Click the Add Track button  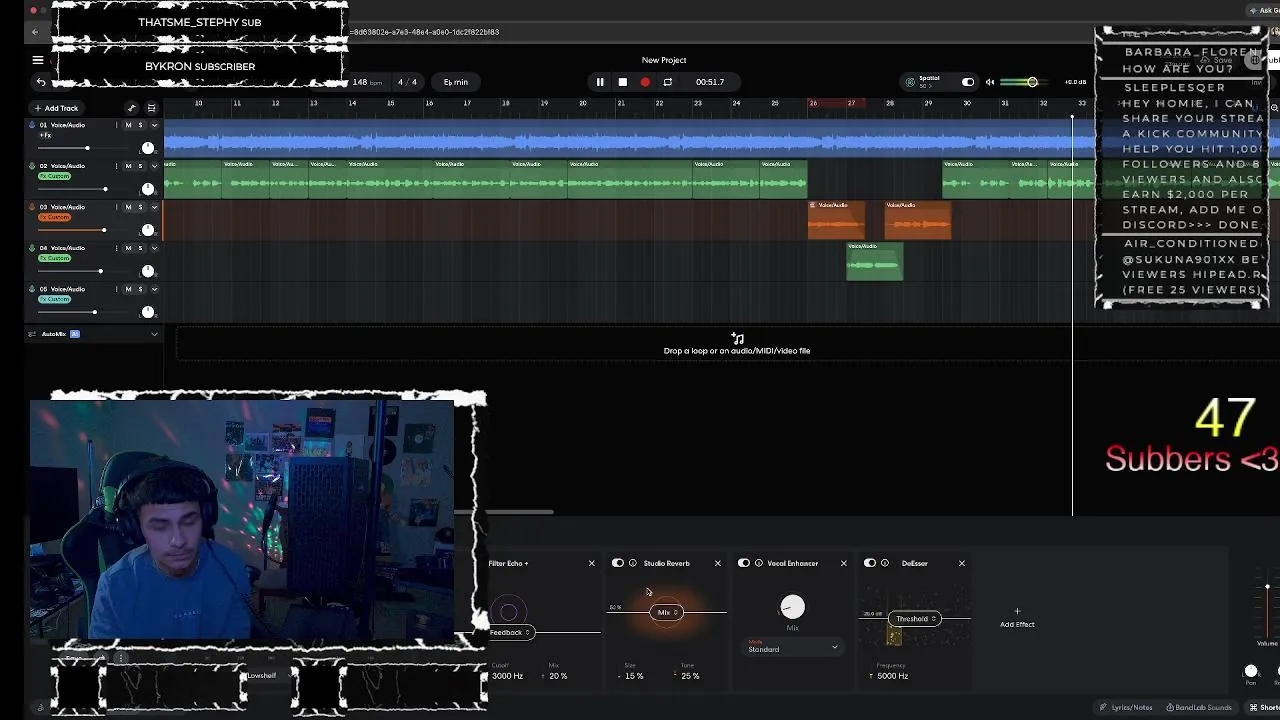(56, 108)
